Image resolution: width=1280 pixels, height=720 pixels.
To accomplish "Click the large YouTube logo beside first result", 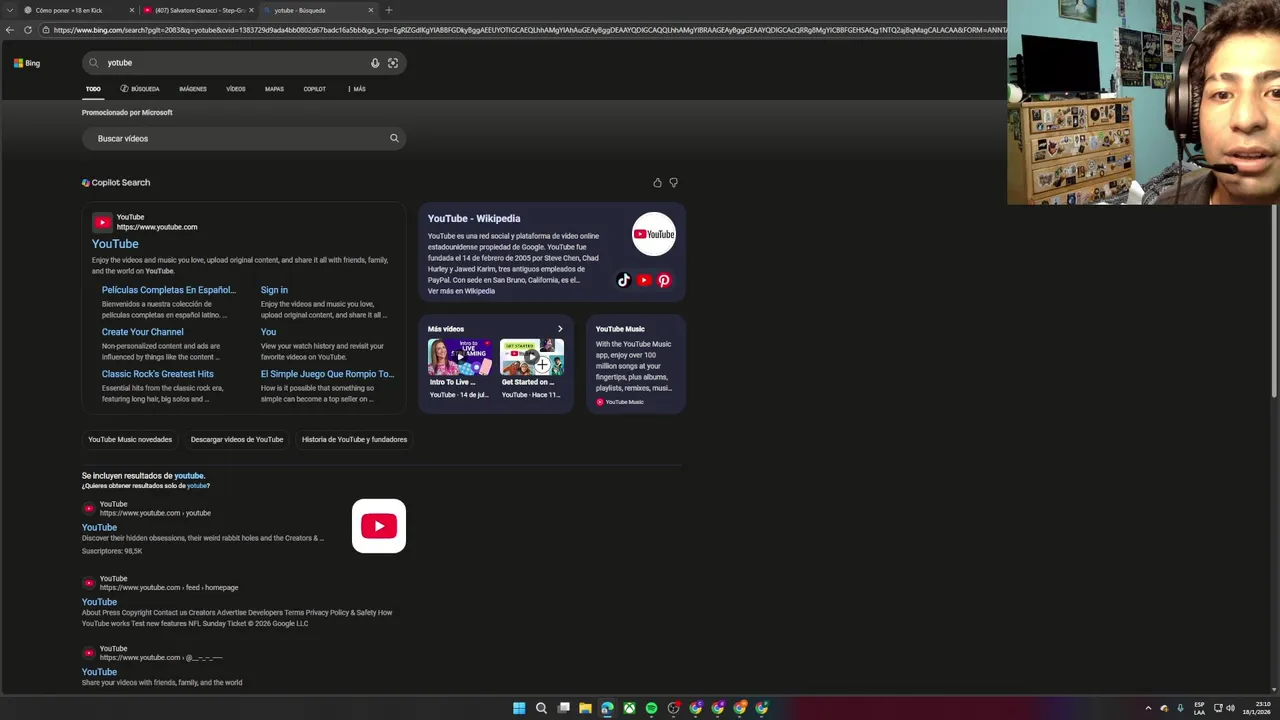I will [x=379, y=526].
